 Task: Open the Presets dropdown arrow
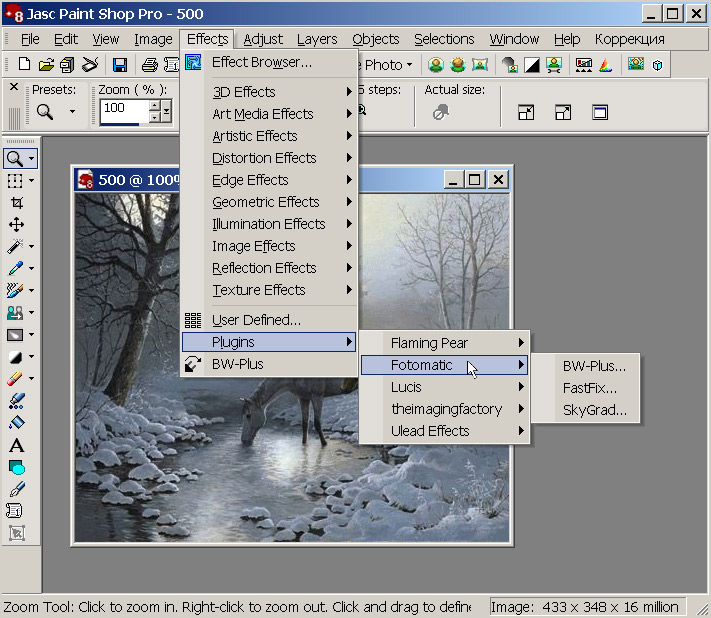click(72, 112)
